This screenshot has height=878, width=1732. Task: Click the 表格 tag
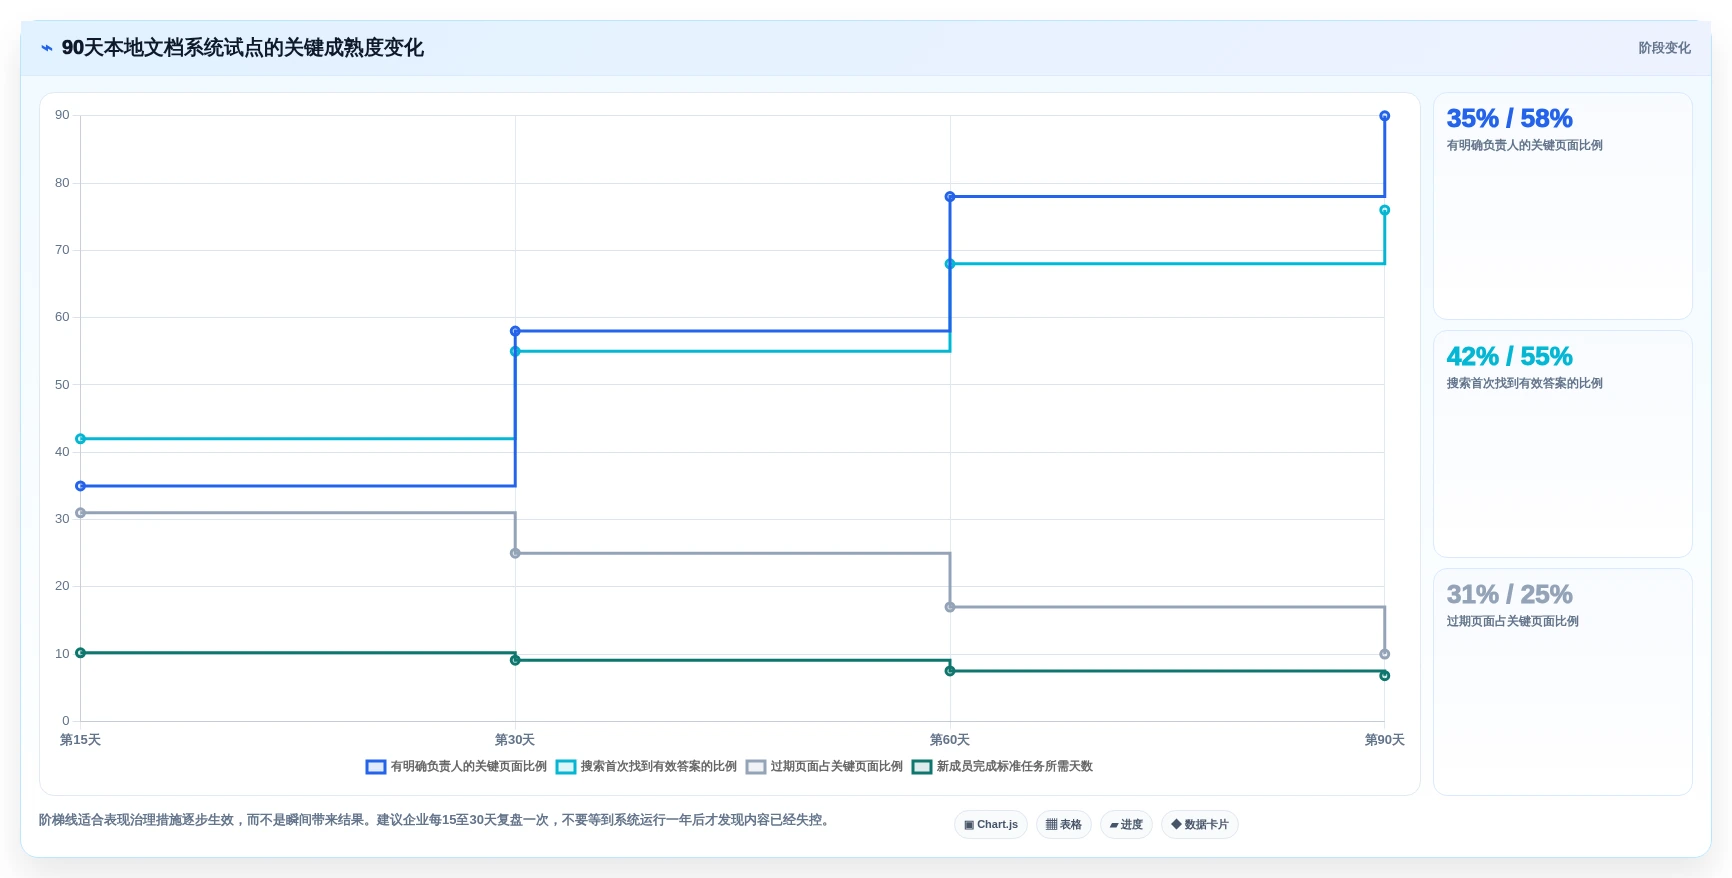coord(1064,825)
